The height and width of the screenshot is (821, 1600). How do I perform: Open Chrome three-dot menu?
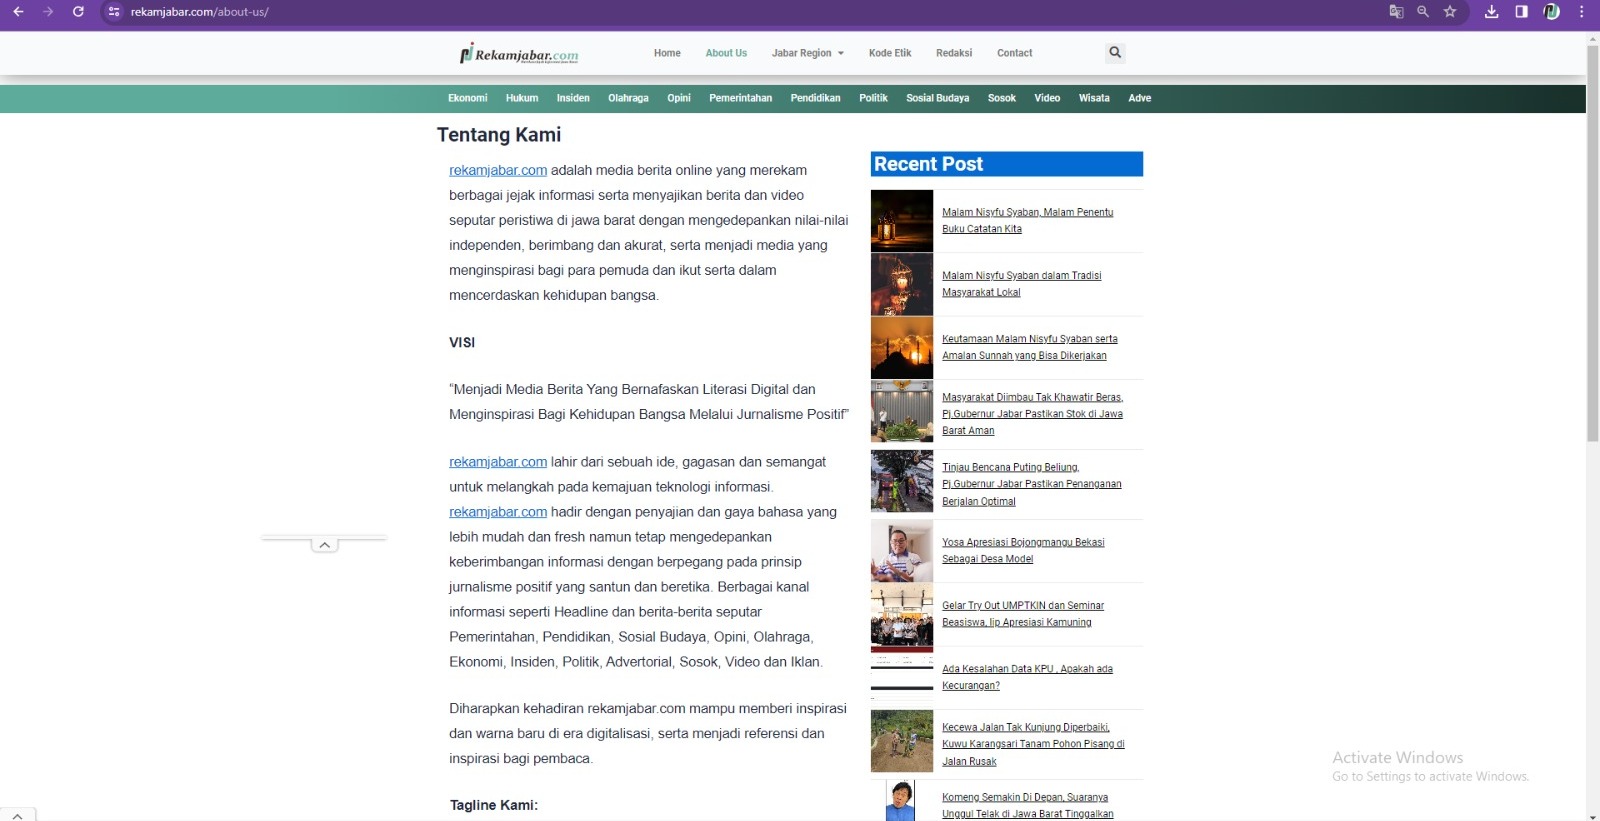coord(1581,12)
